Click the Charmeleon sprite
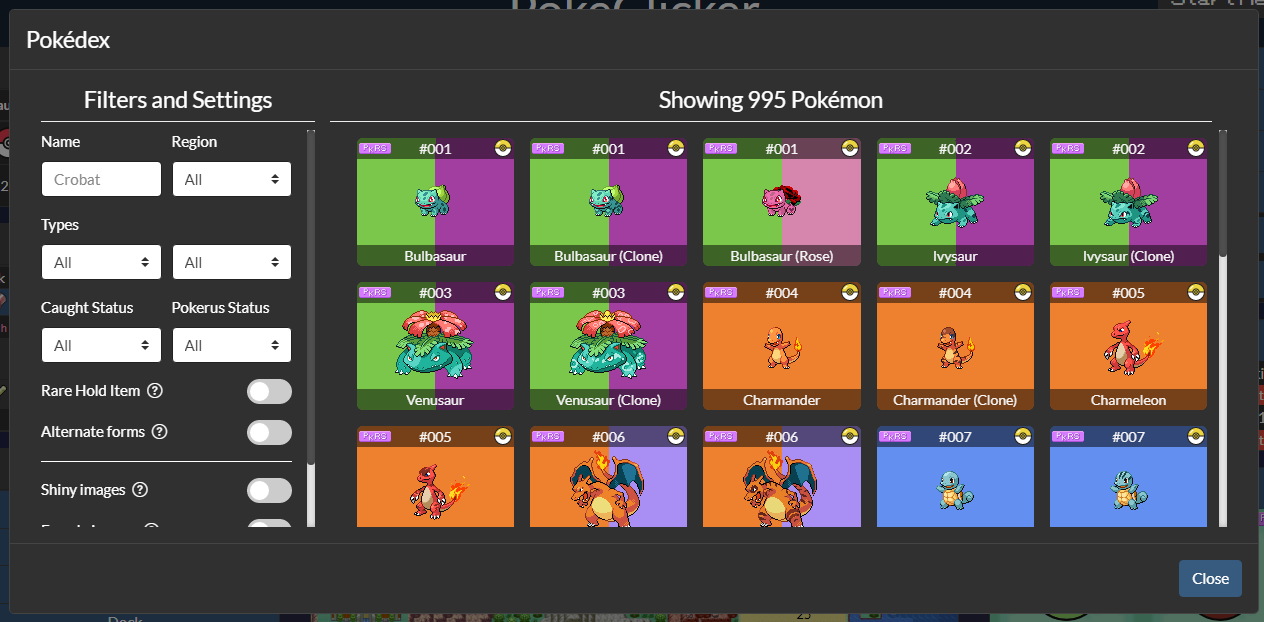This screenshot has height=622, width=1264. (x=1131, y=346)
